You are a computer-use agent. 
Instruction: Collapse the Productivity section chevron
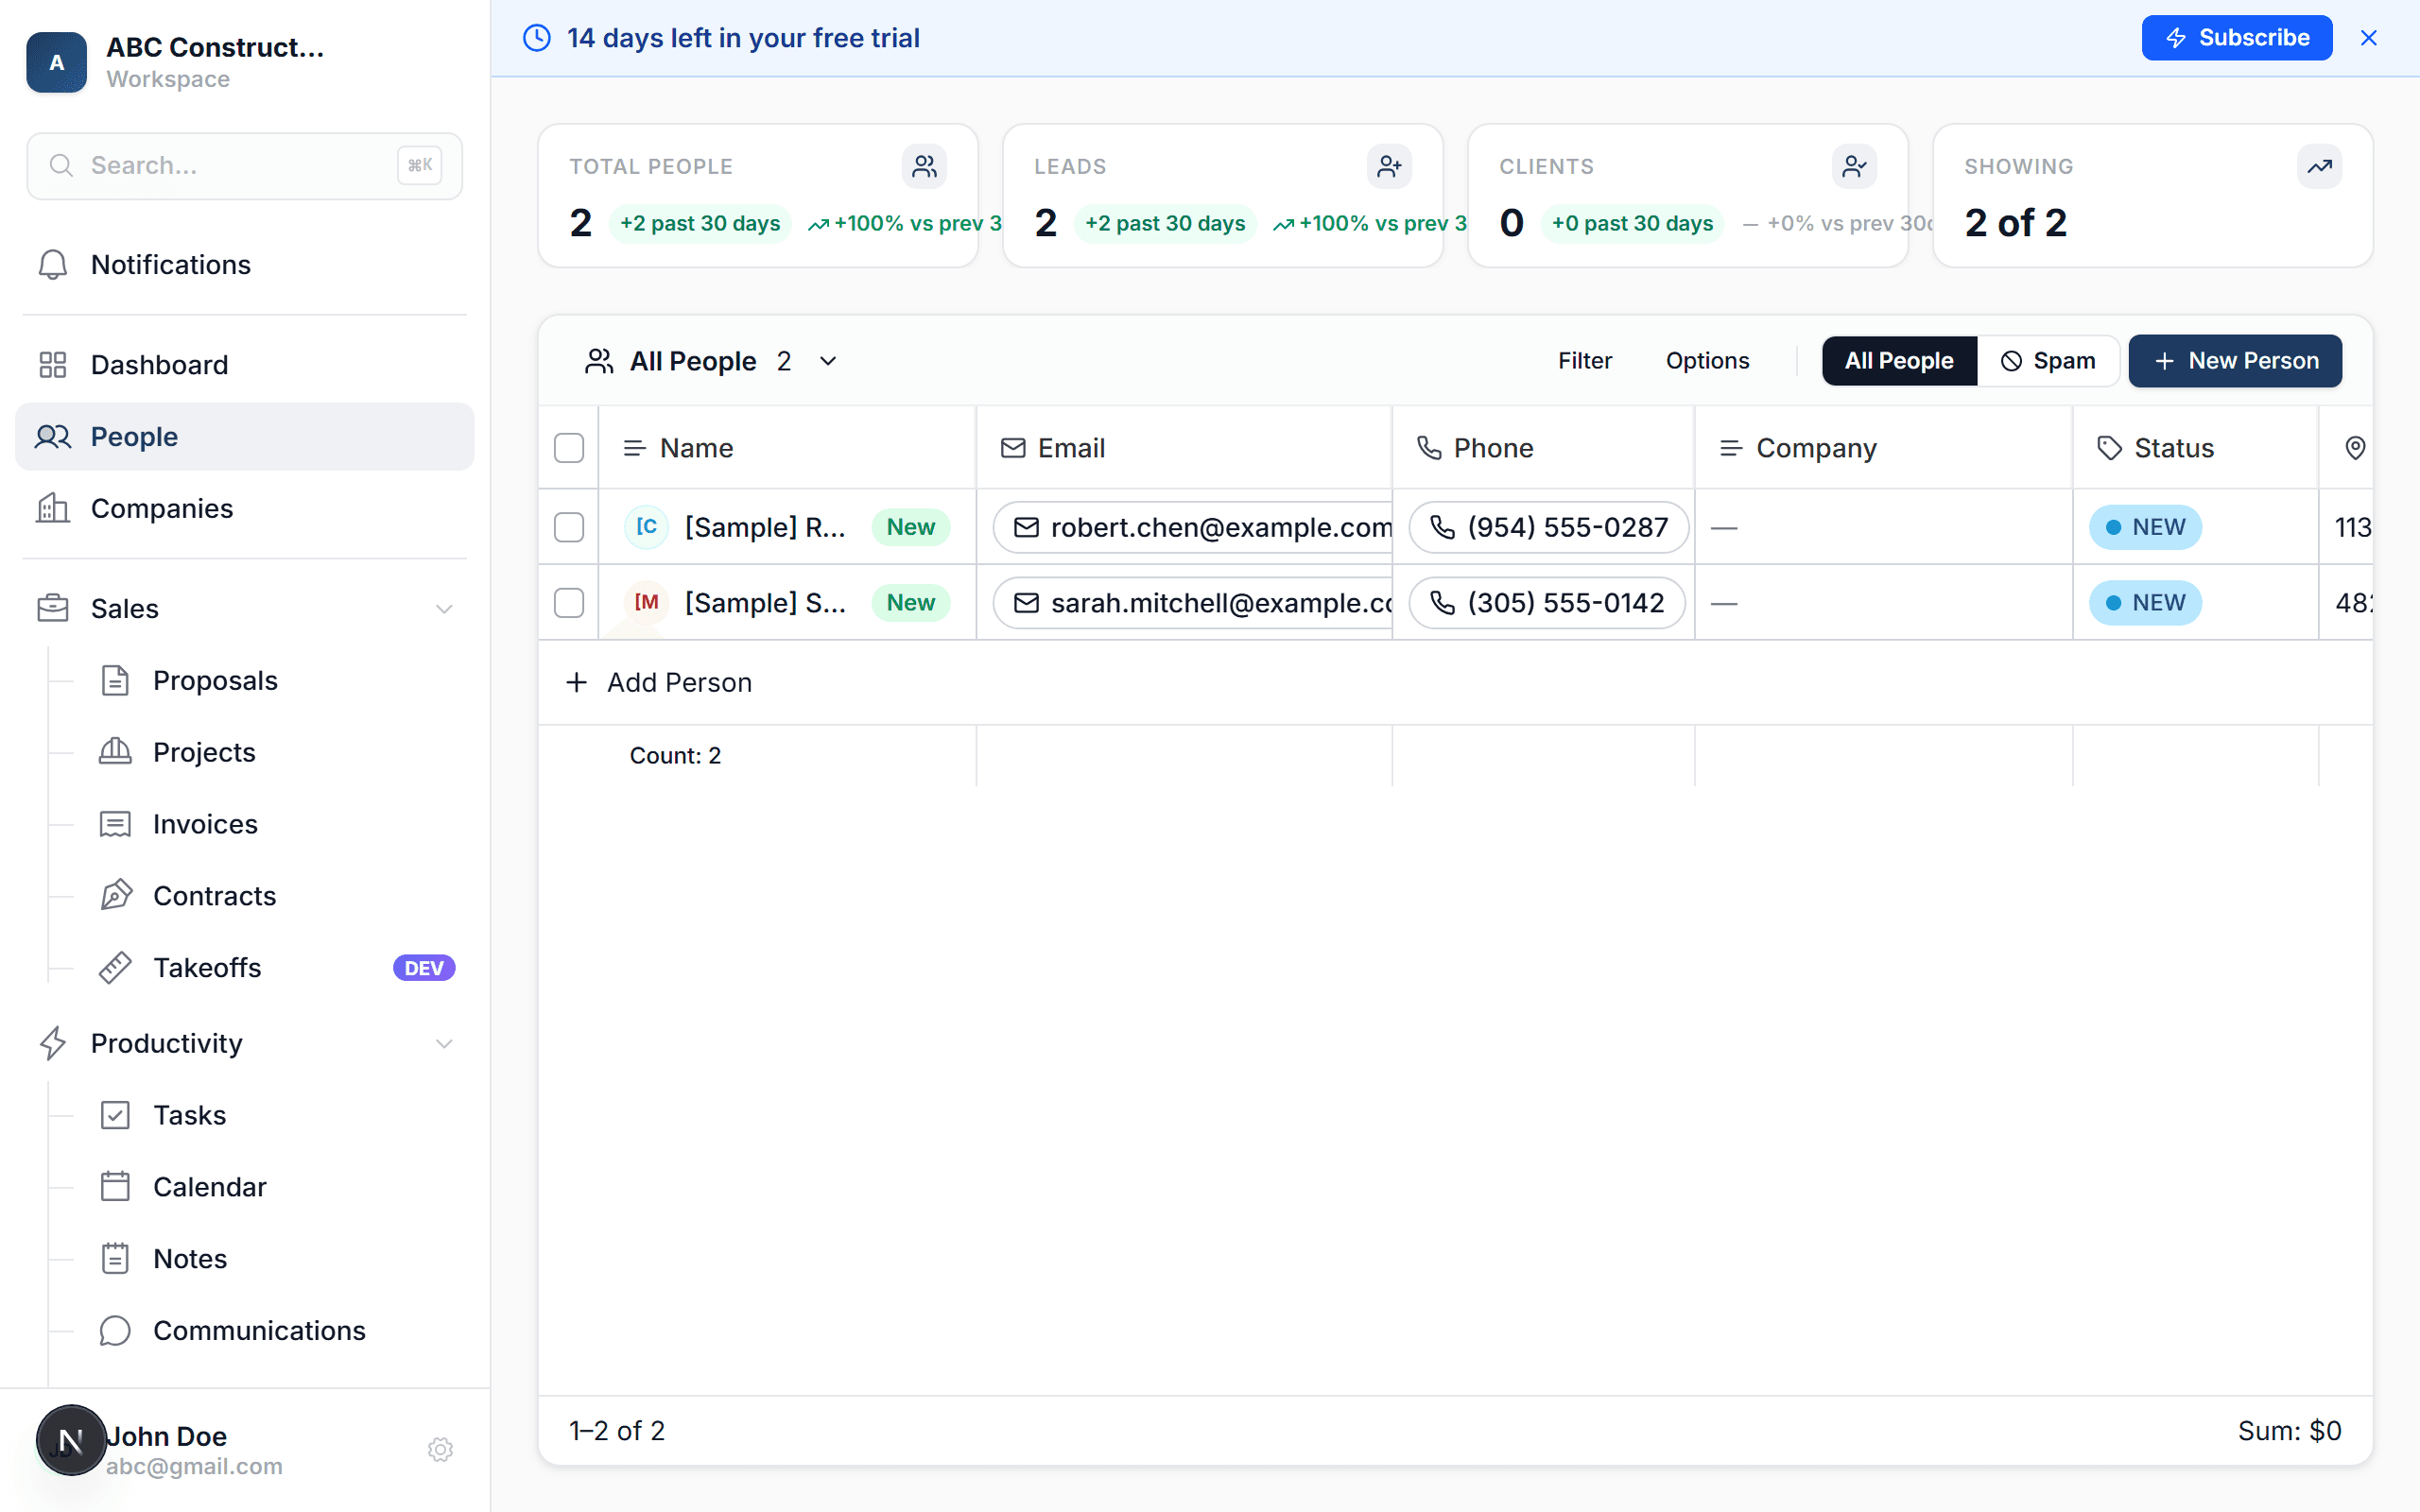click(444, 1044)
